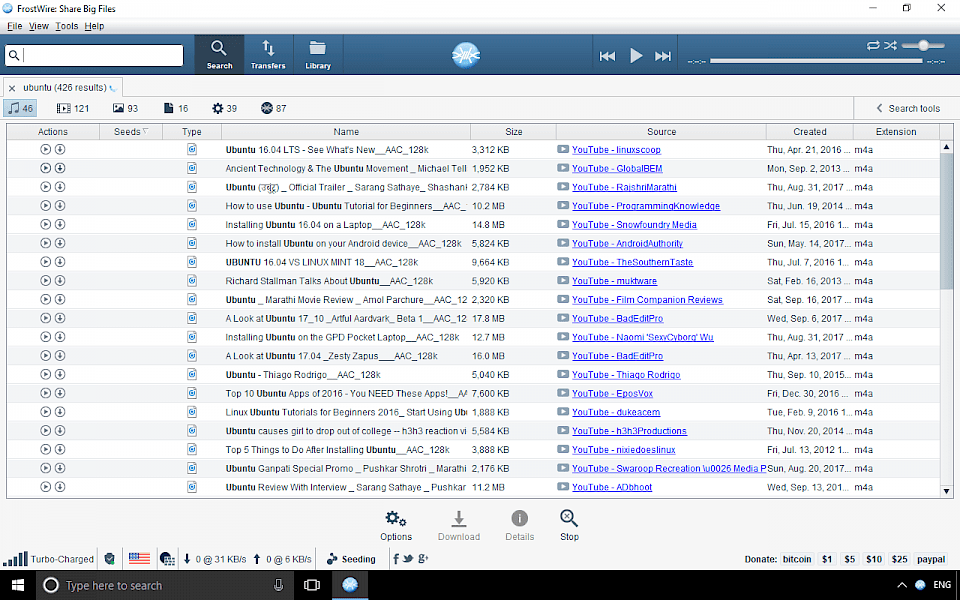Sort results by Size column header
Image resolution: width=960 pixels, height=600 pixels.
(x=514, y=132)
